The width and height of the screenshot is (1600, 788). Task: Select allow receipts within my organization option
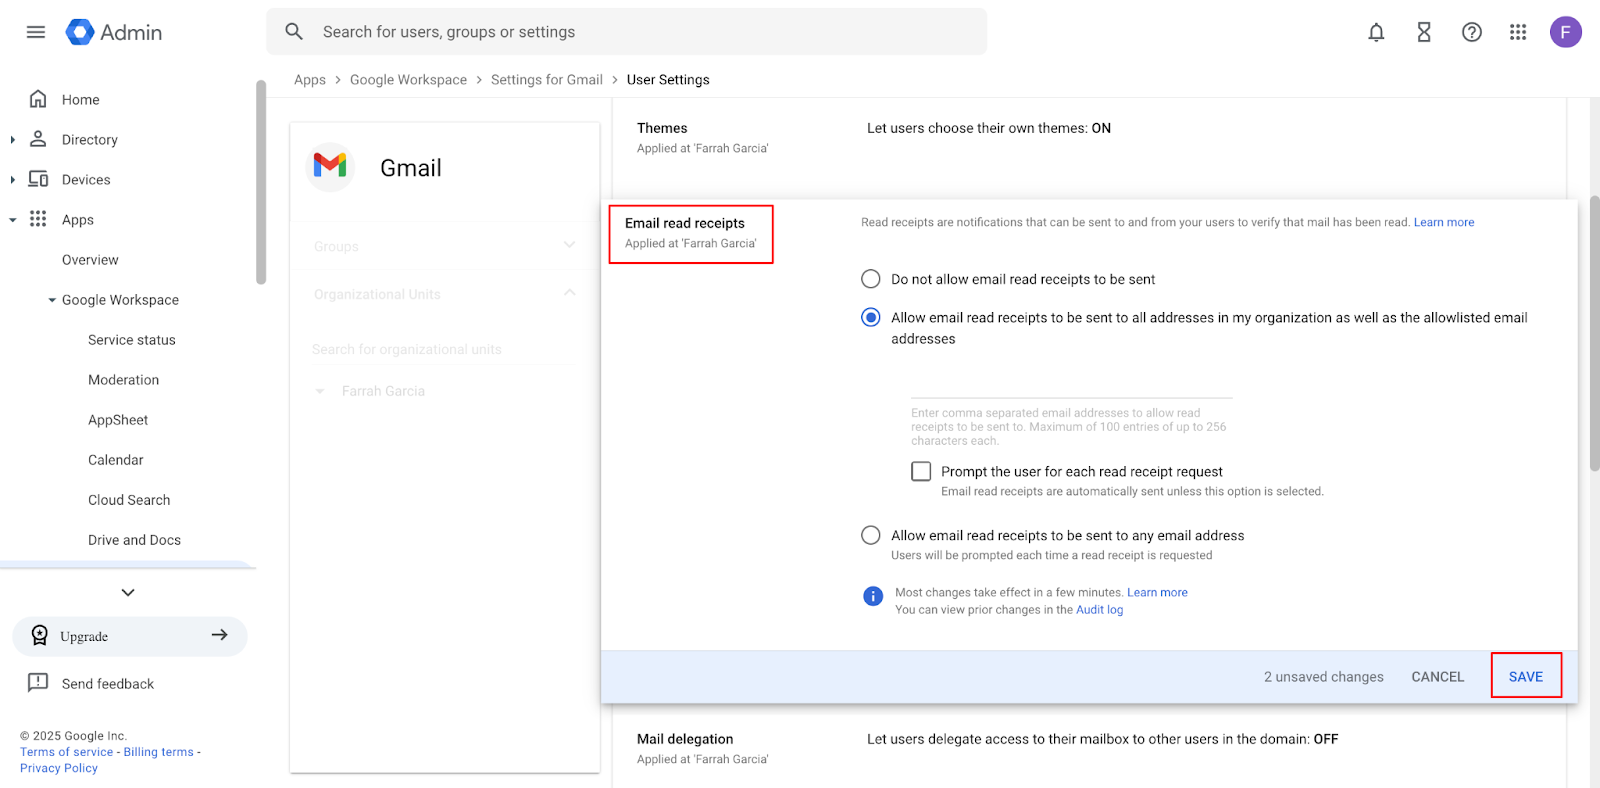[x=871, y=317]
